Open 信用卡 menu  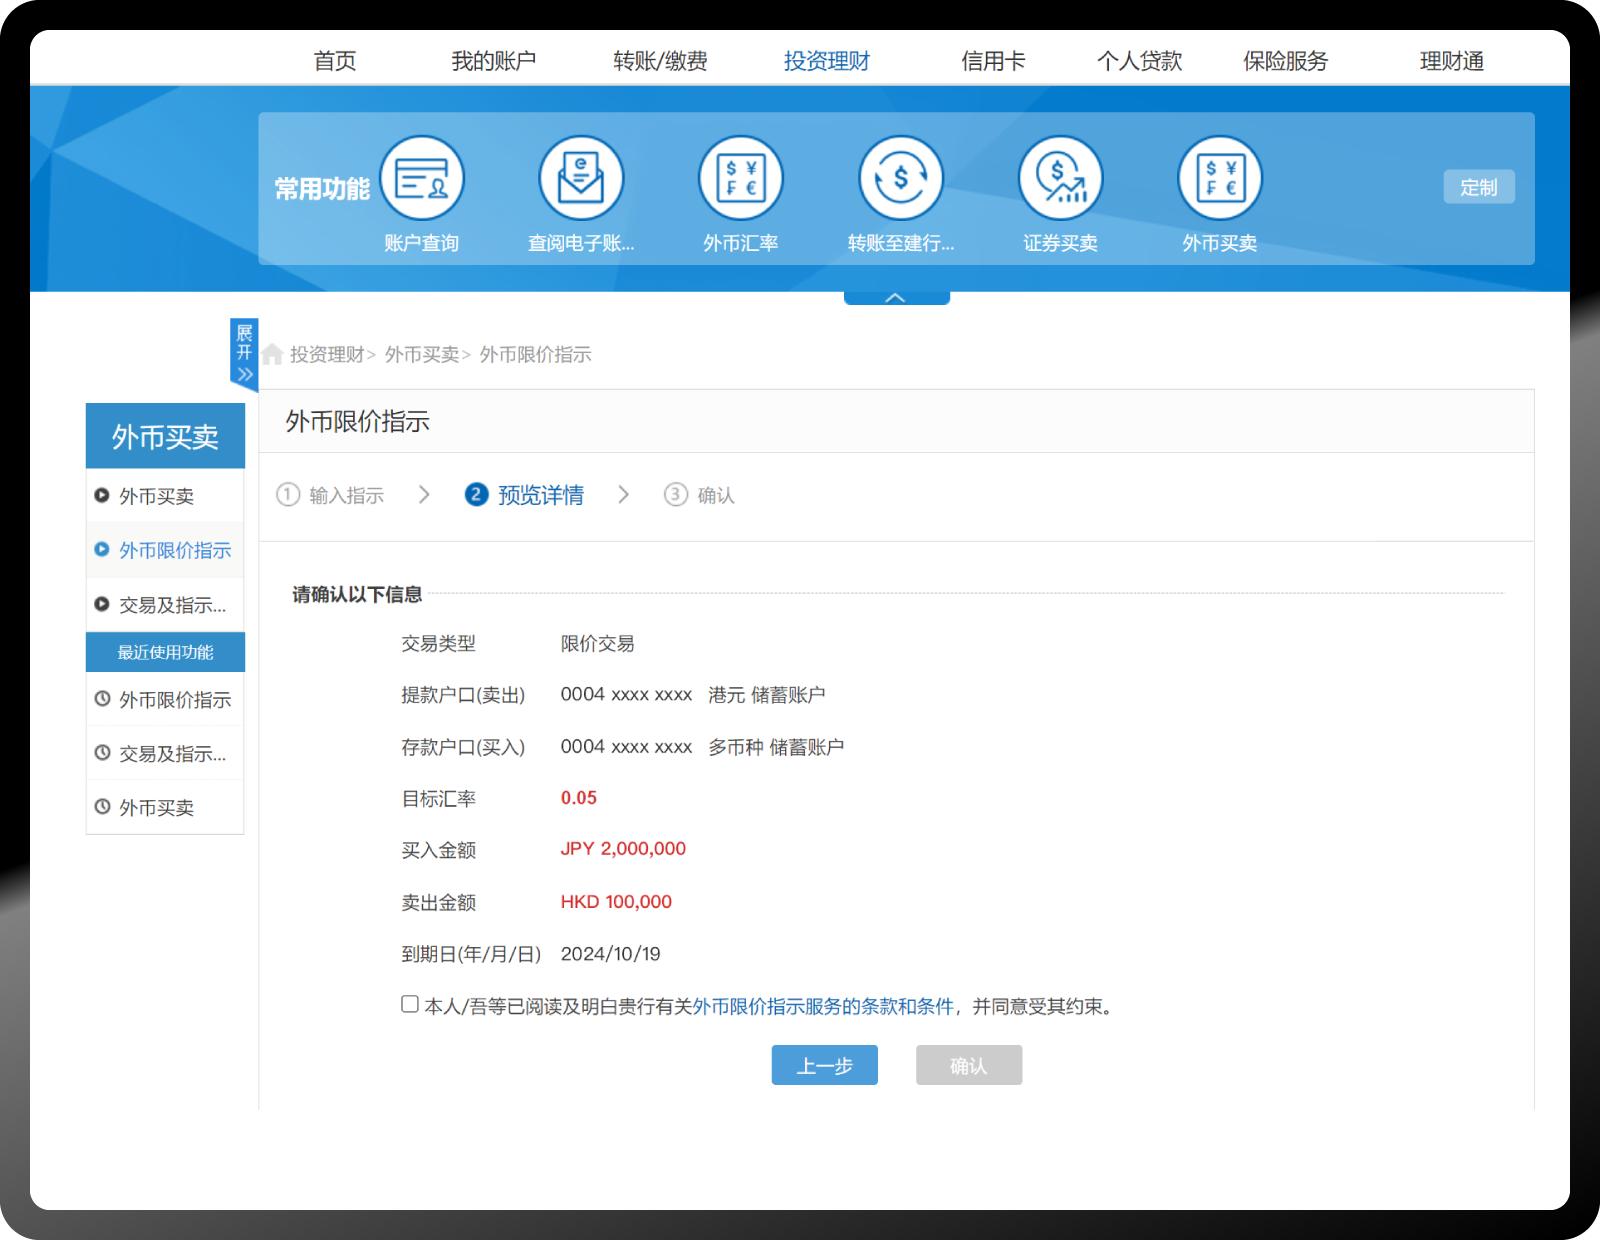point(993,61)
